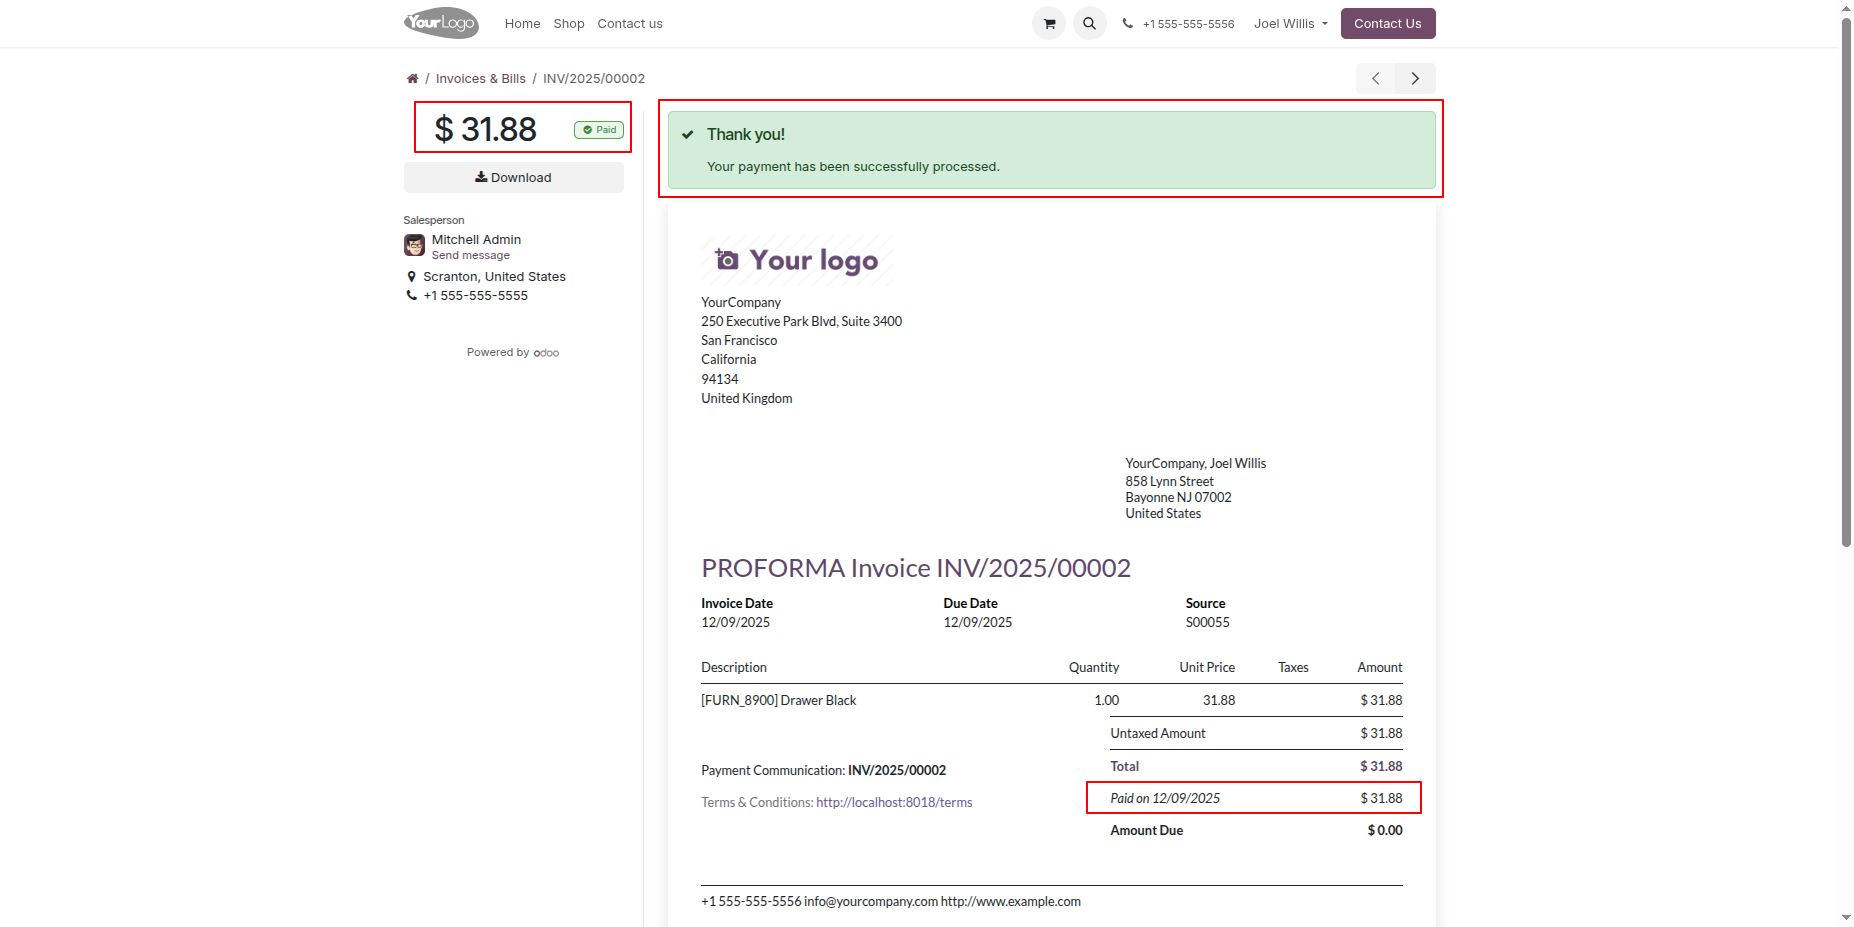Screen dimensions: 1854x927
Task: Click the phone icon in header
Action: pyautogui.click(x=1128, y=24)
